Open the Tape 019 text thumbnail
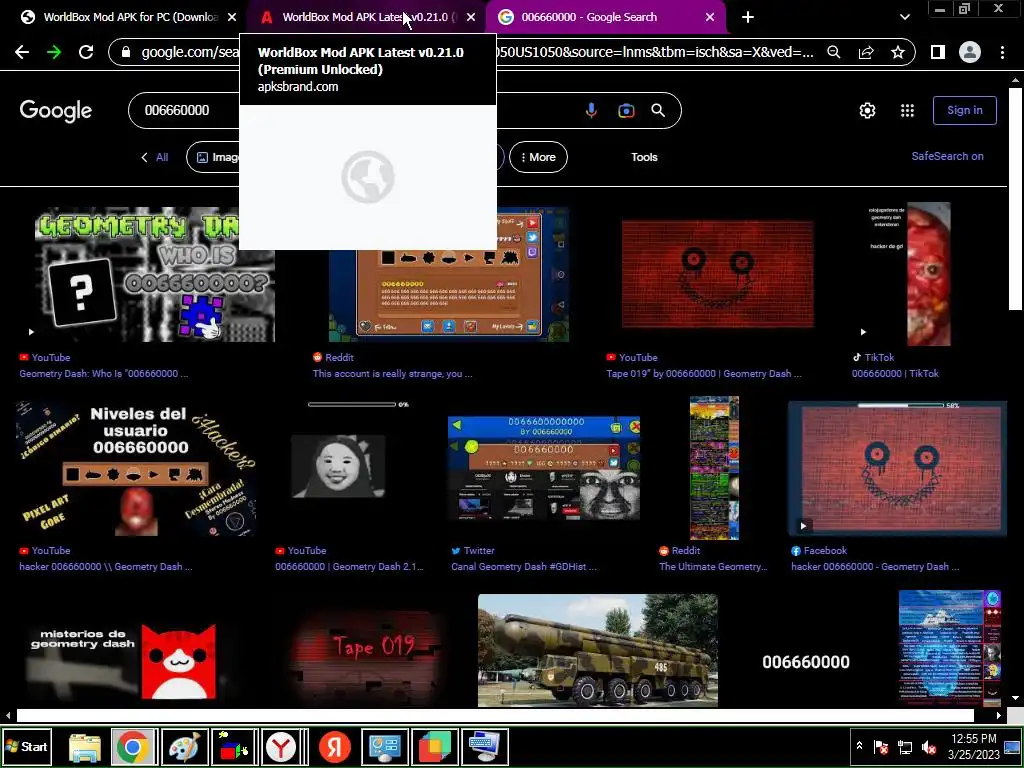1024x768 pixels. (367, 656)
